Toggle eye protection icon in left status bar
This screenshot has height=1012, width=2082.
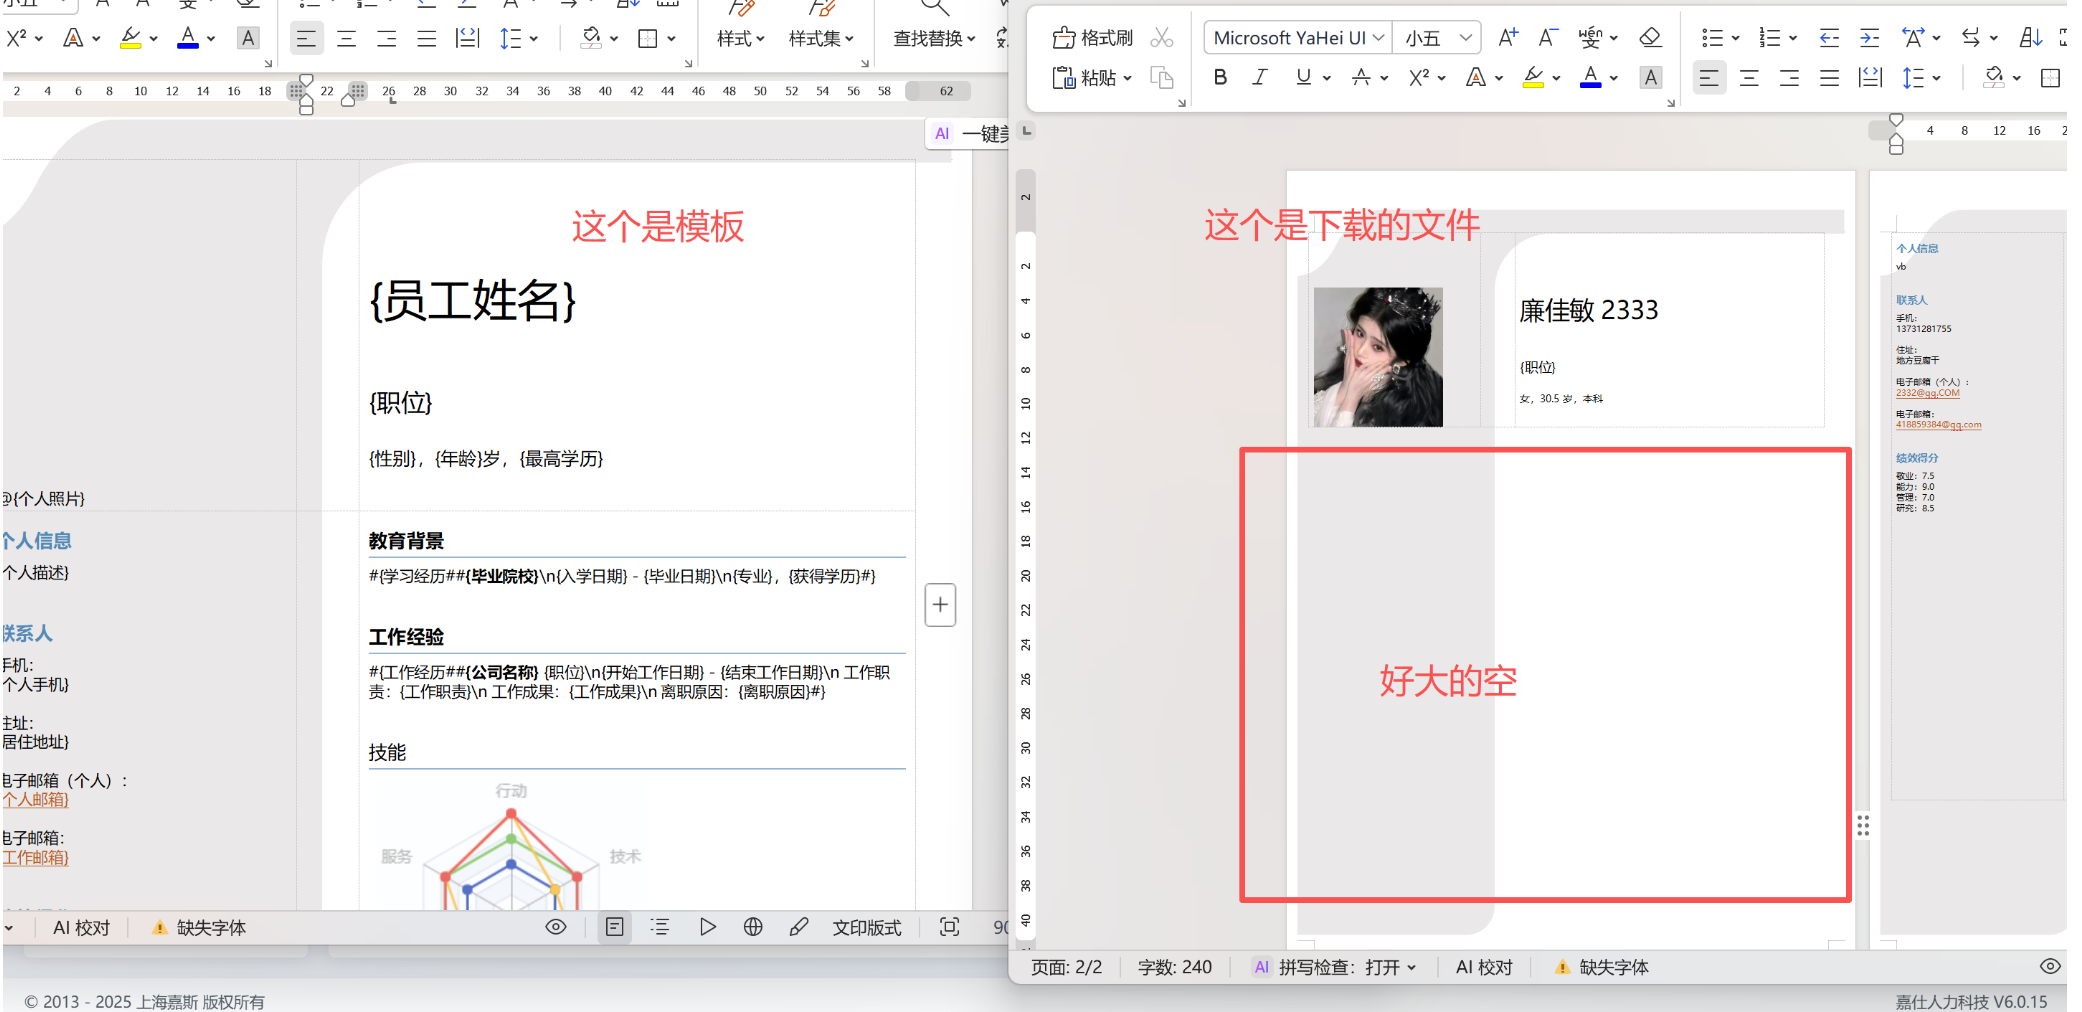(x=556, y=927)
